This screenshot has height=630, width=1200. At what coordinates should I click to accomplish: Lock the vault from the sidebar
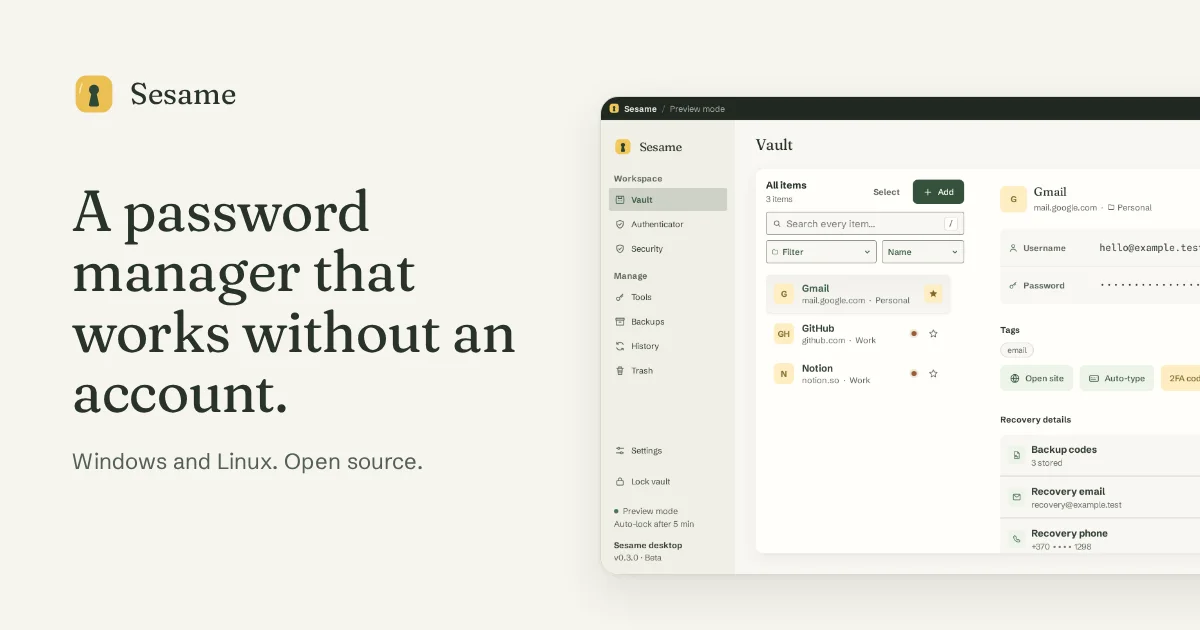point(668,482)
